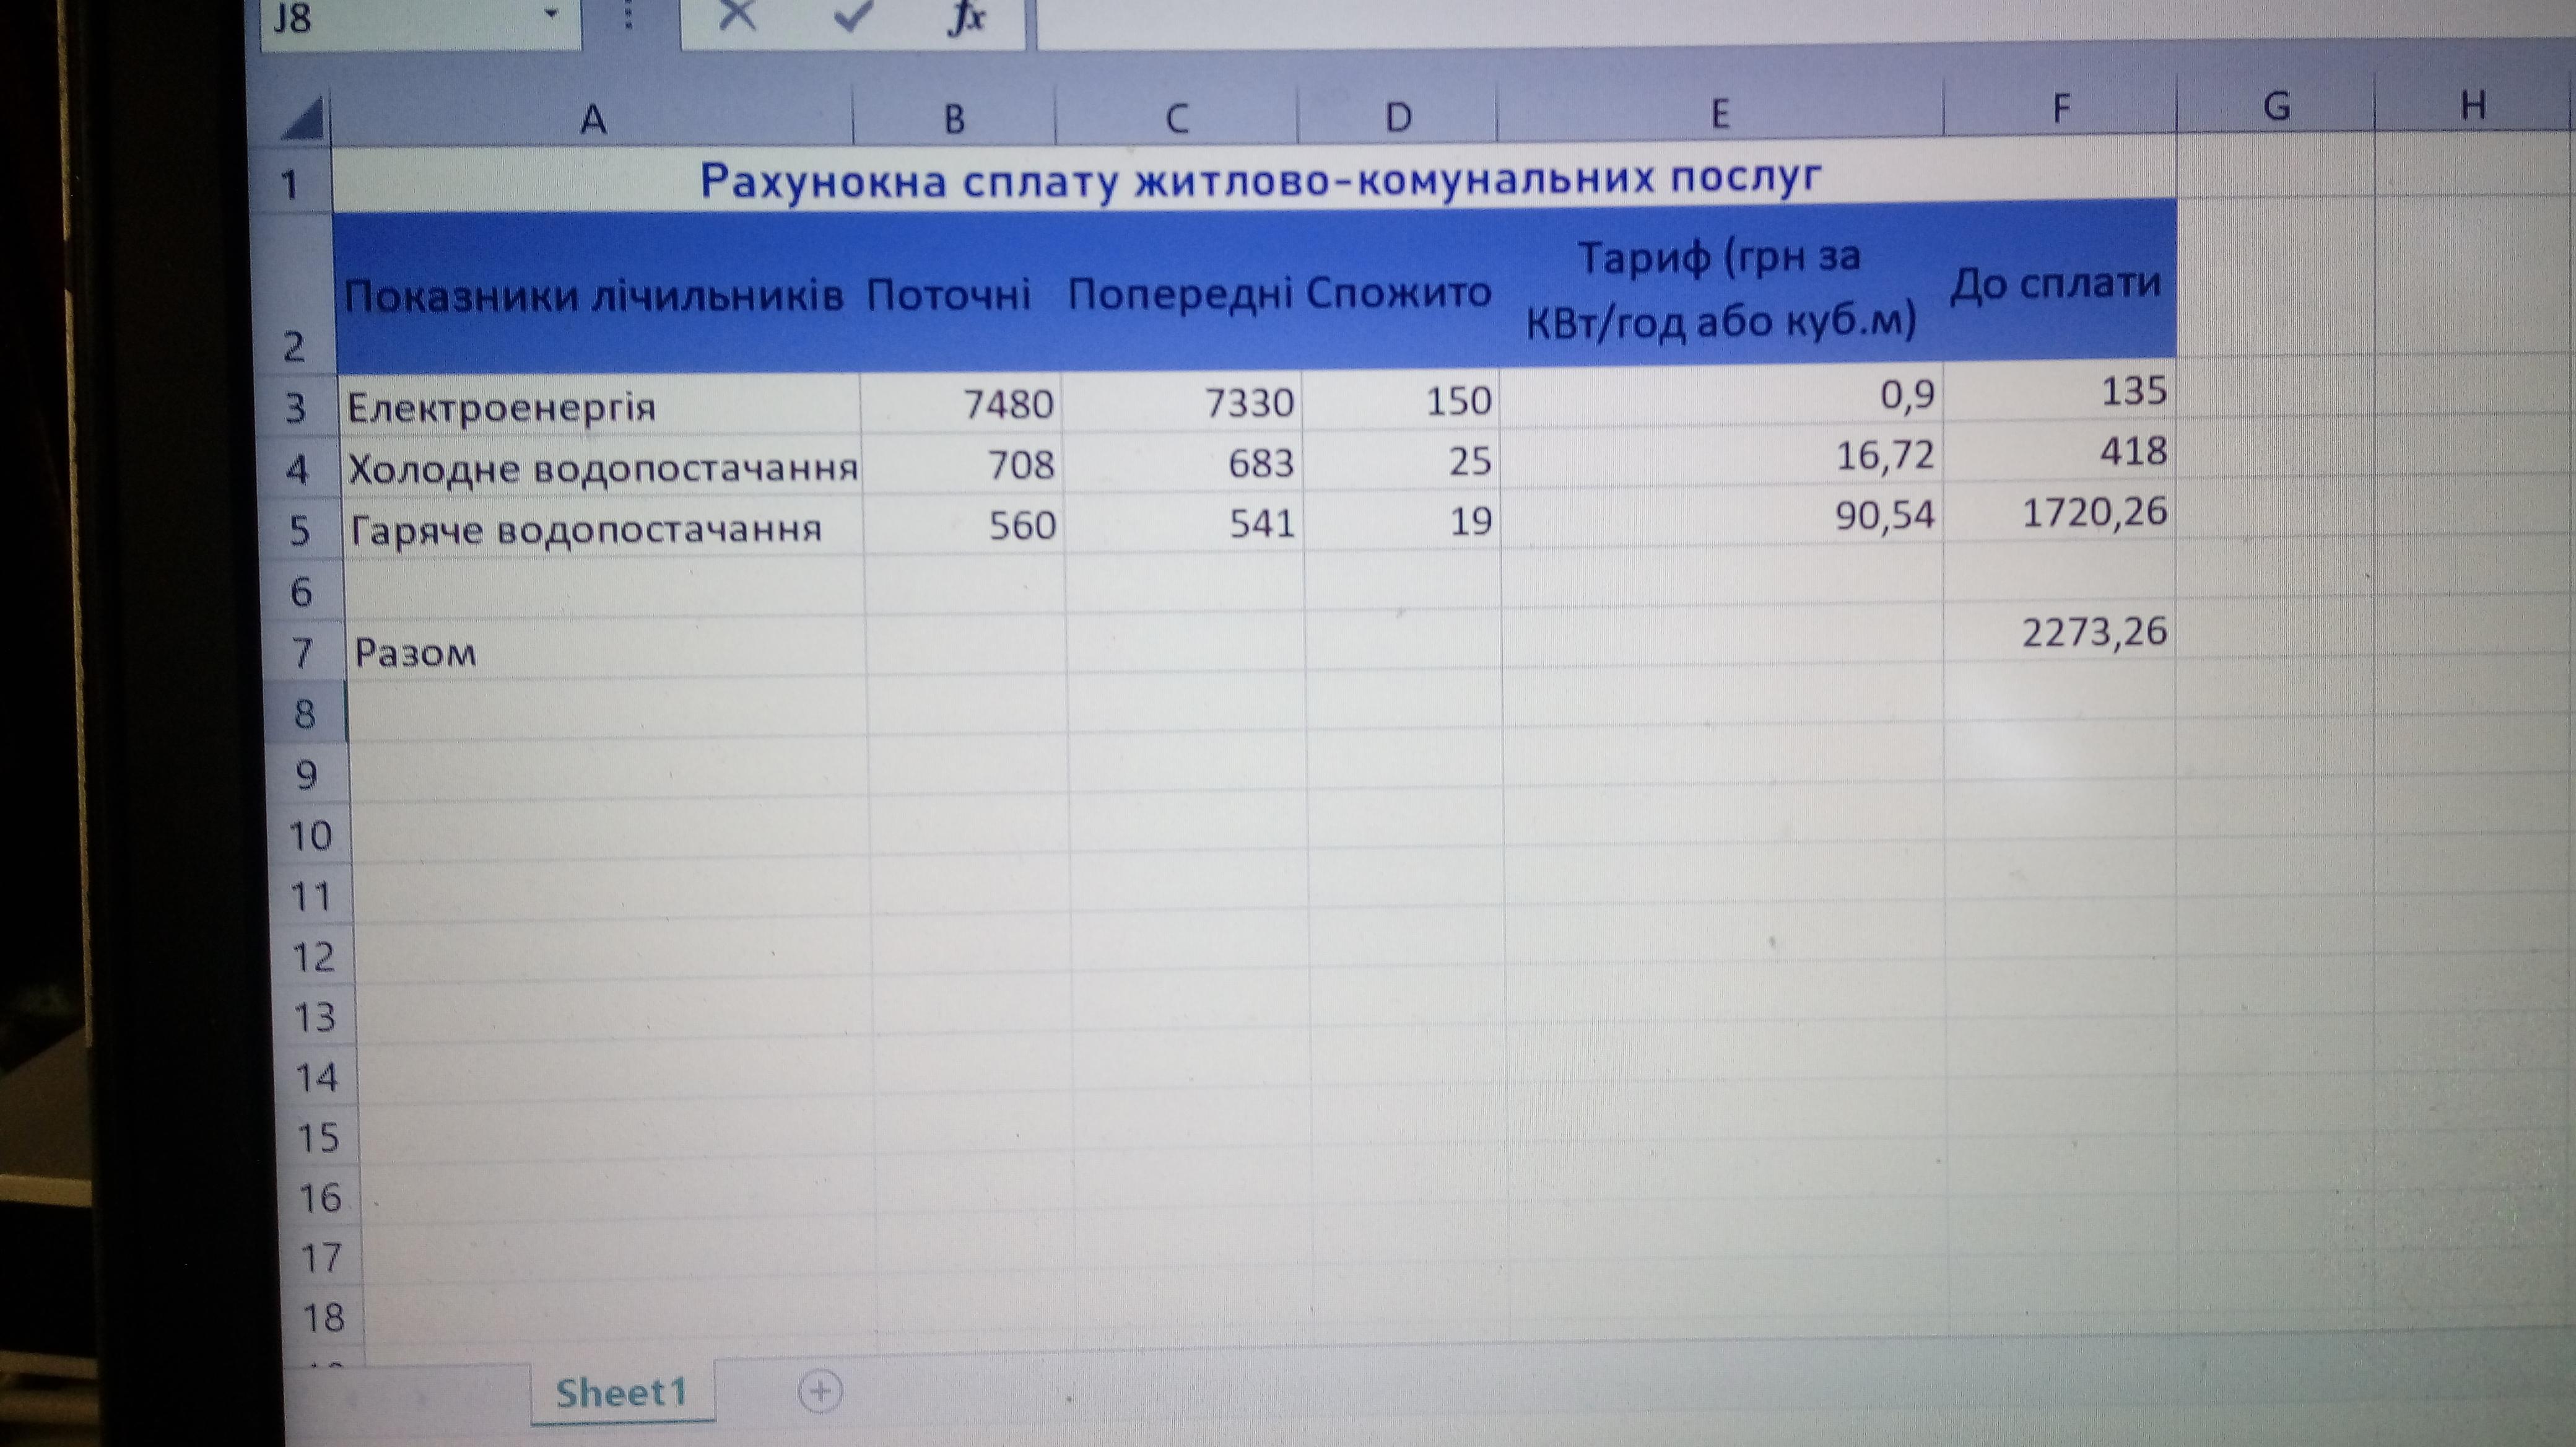Switch to the Sheet1 tab
The height and width of the screenshot is (1447, 2576).
click(x=621, y=1392)
